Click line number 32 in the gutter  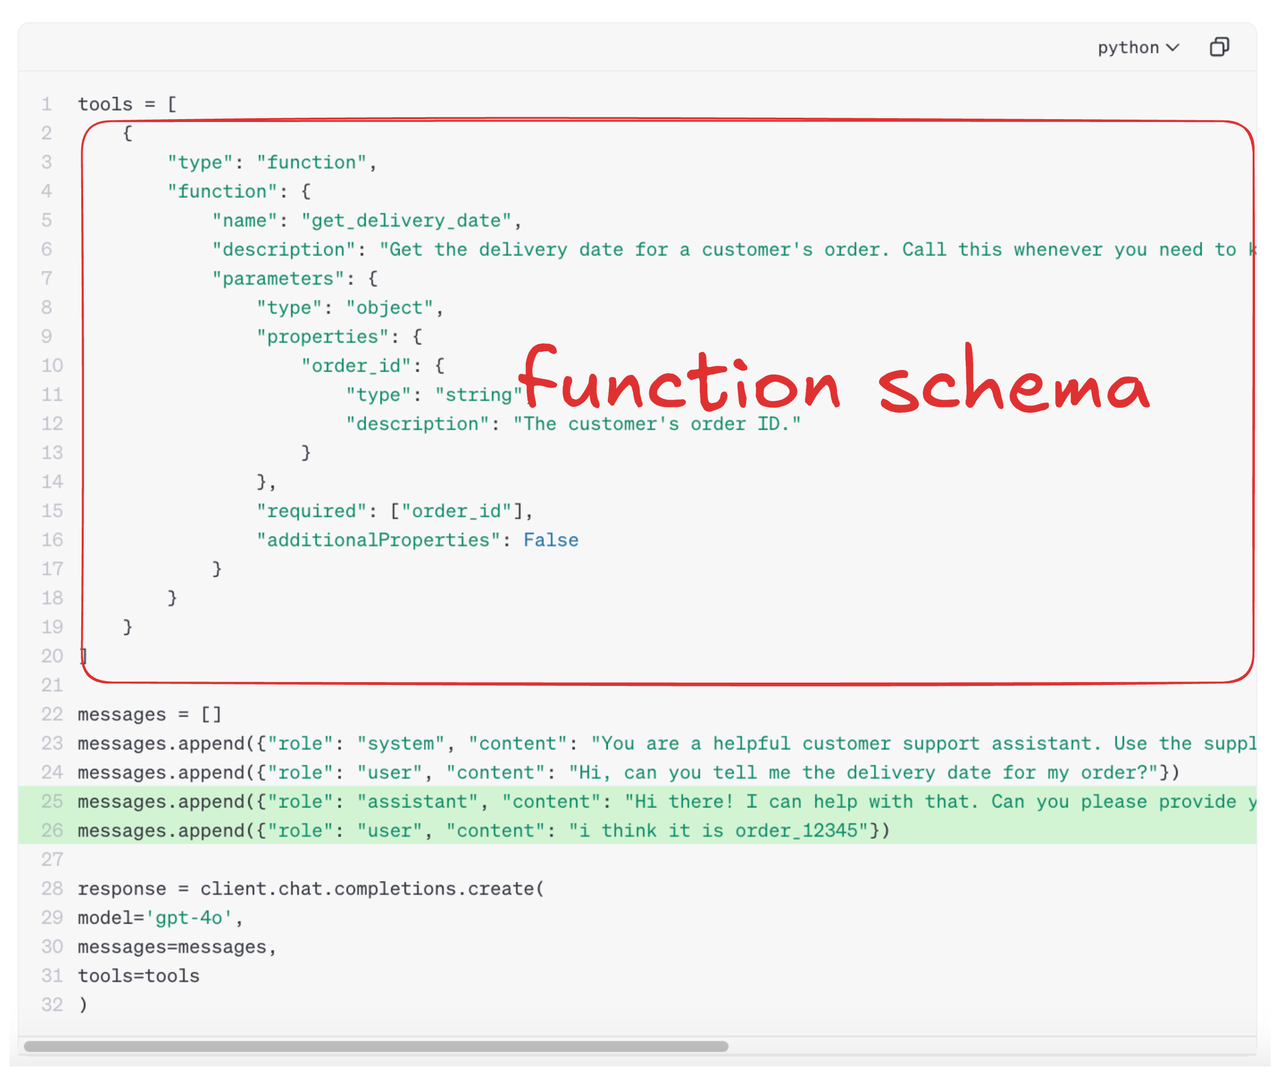click(x=52, y=1004)
